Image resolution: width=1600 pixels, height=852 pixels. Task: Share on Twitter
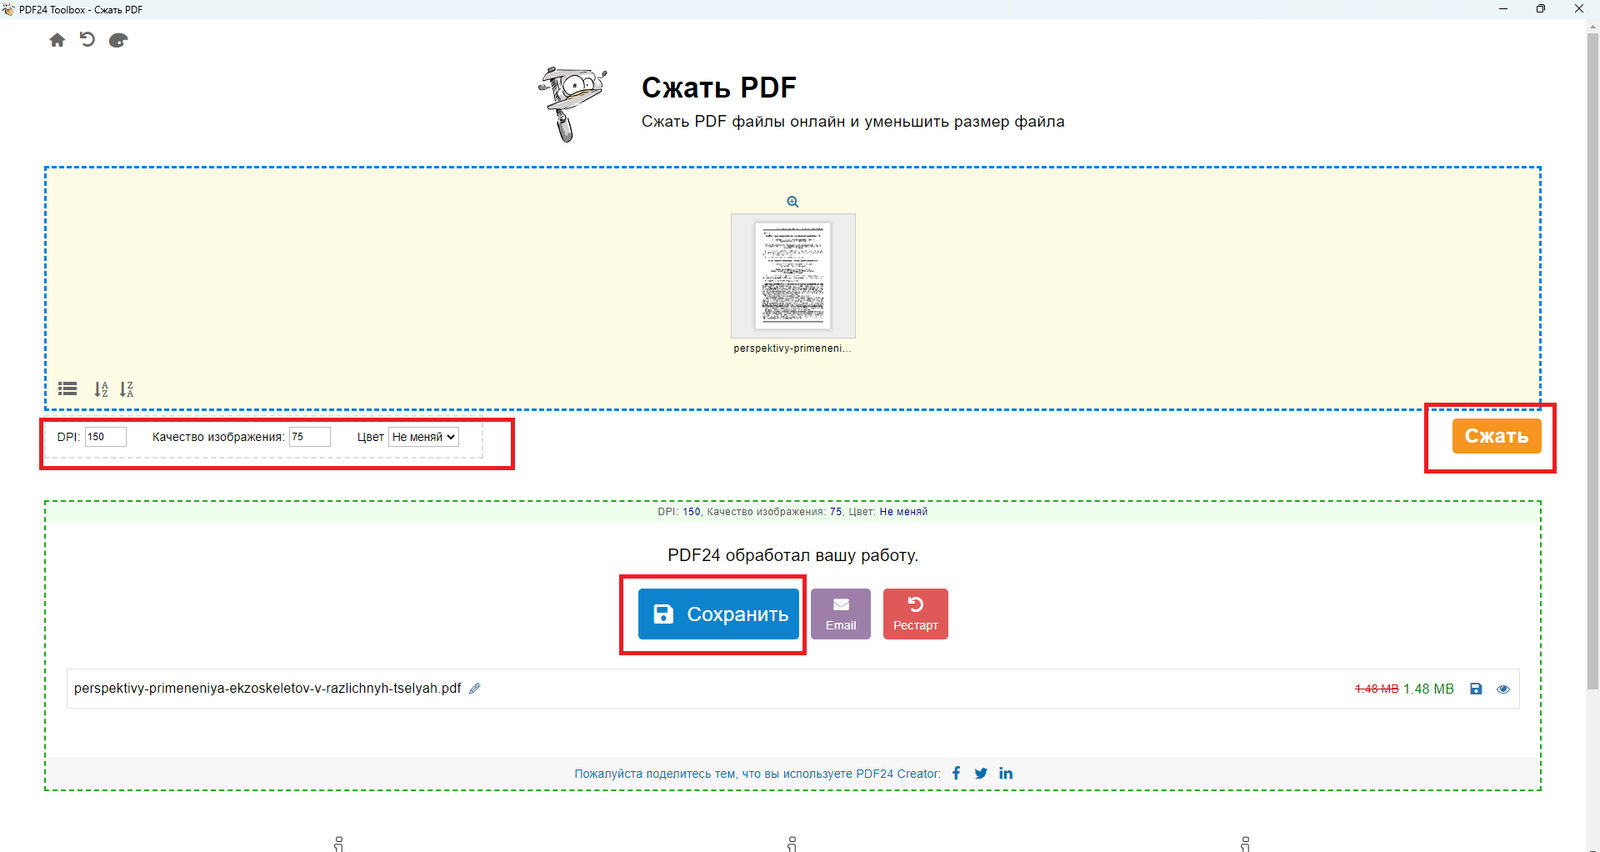(981, 773)
